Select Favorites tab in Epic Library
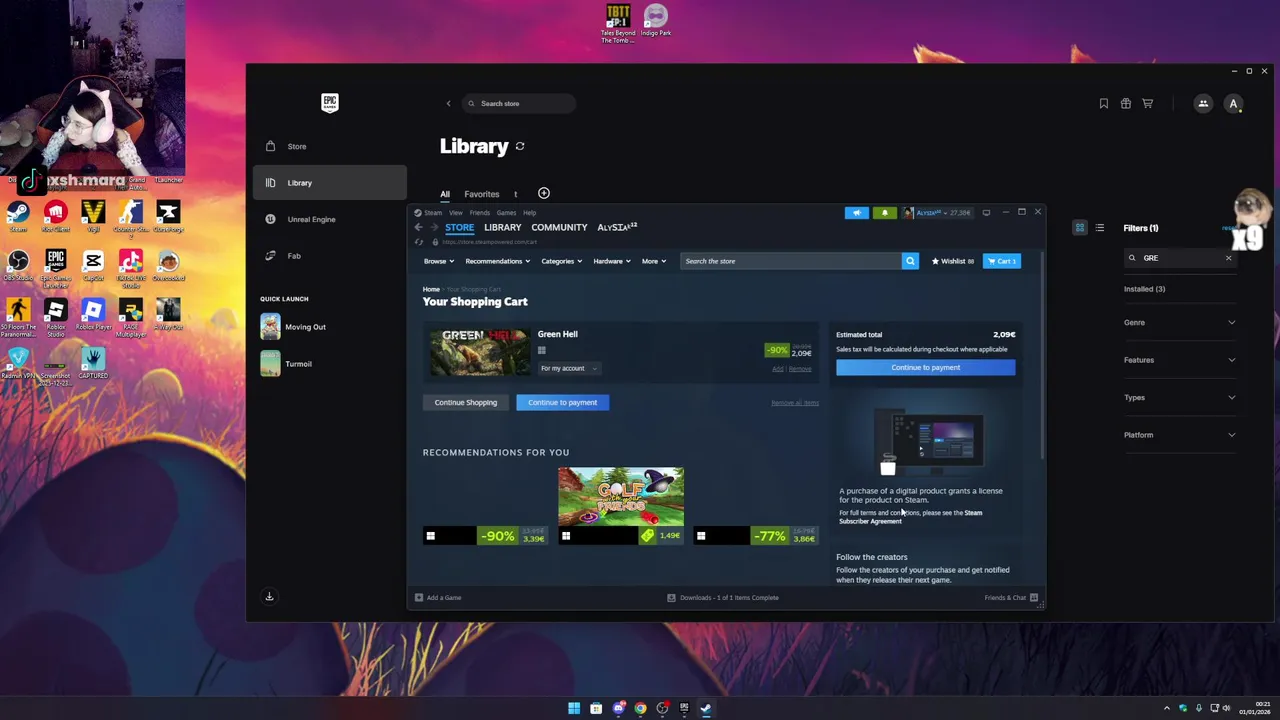The width and height of the screenshot is (1280, 720). point(481,194)
